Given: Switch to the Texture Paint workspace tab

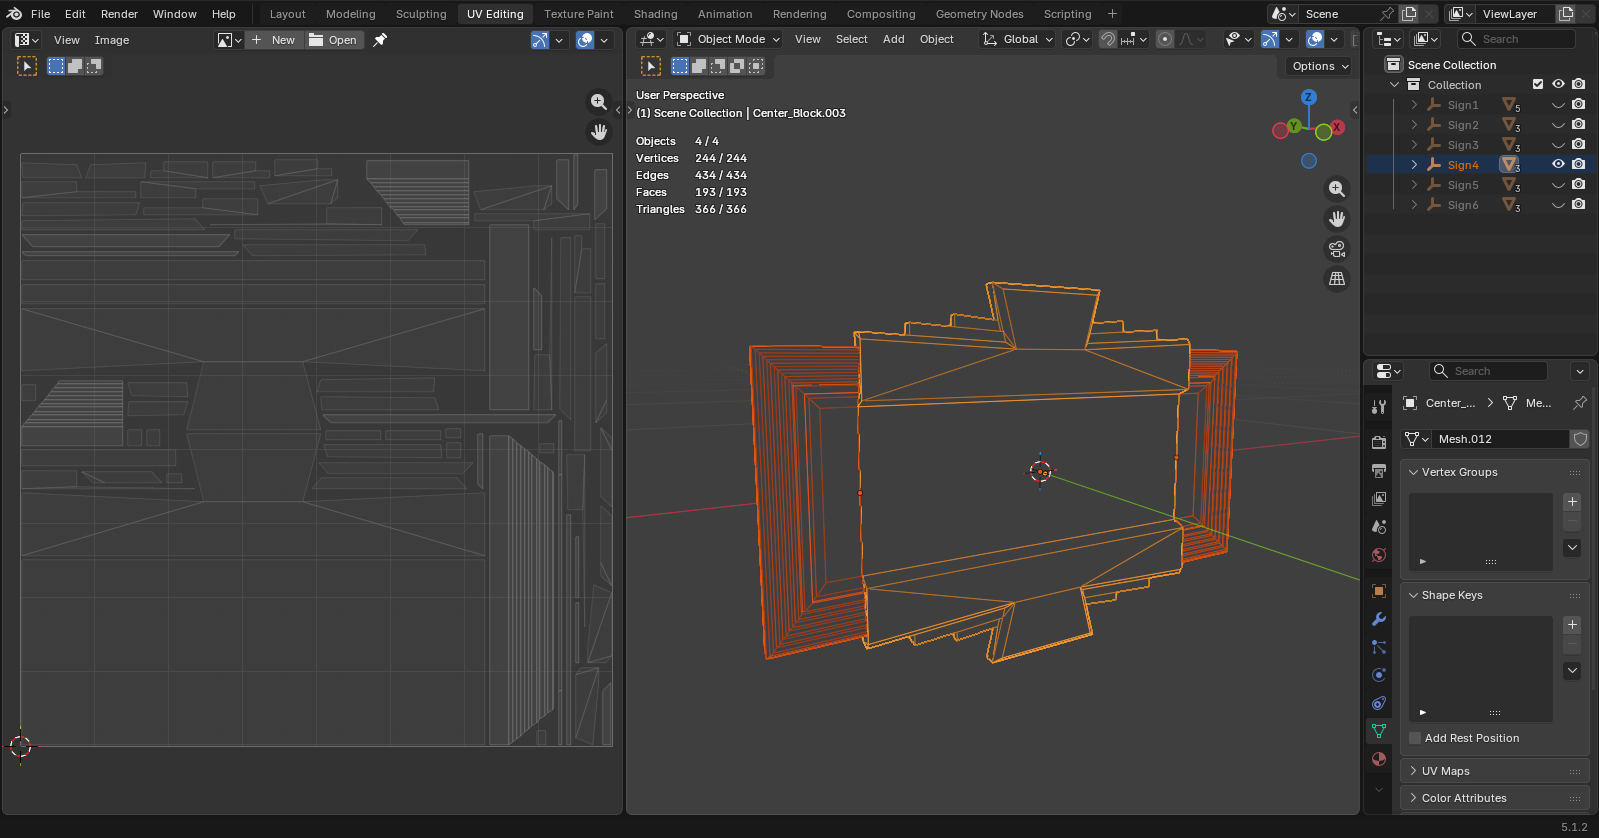Looking at the screenshot, I should pyautogui.click(x=579, y=14).
